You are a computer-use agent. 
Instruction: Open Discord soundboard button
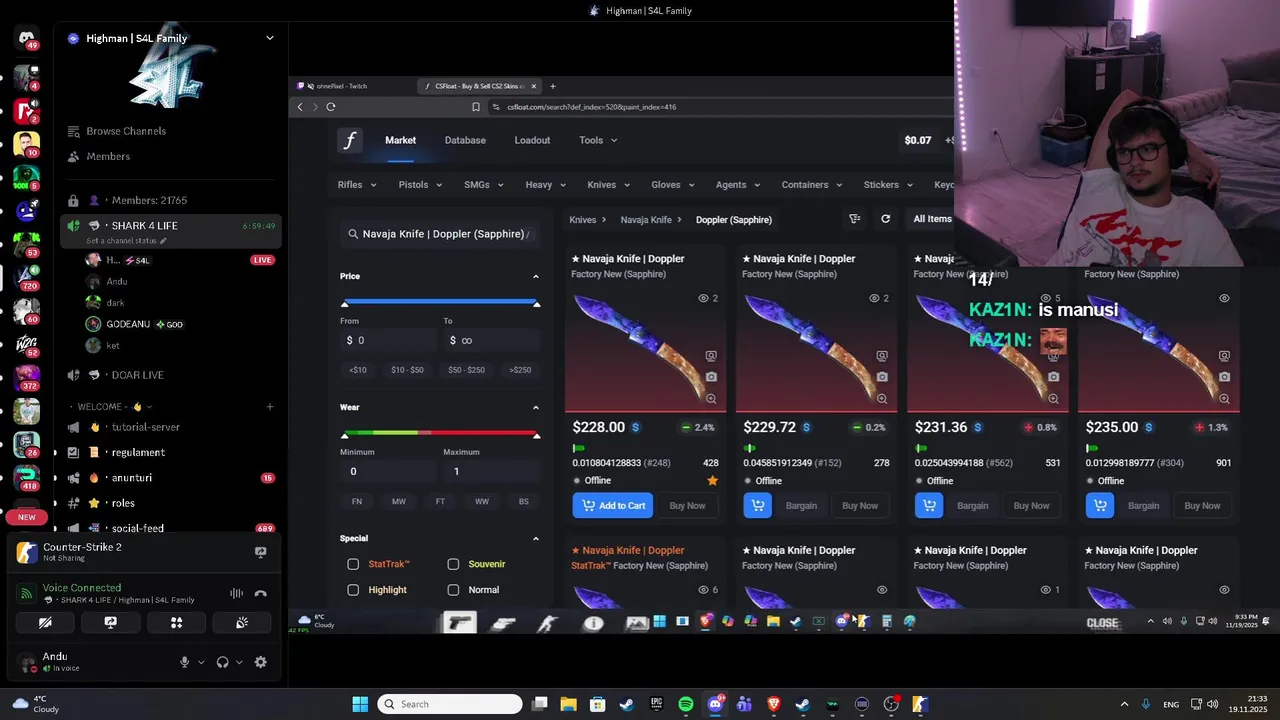tap(242, 622)
